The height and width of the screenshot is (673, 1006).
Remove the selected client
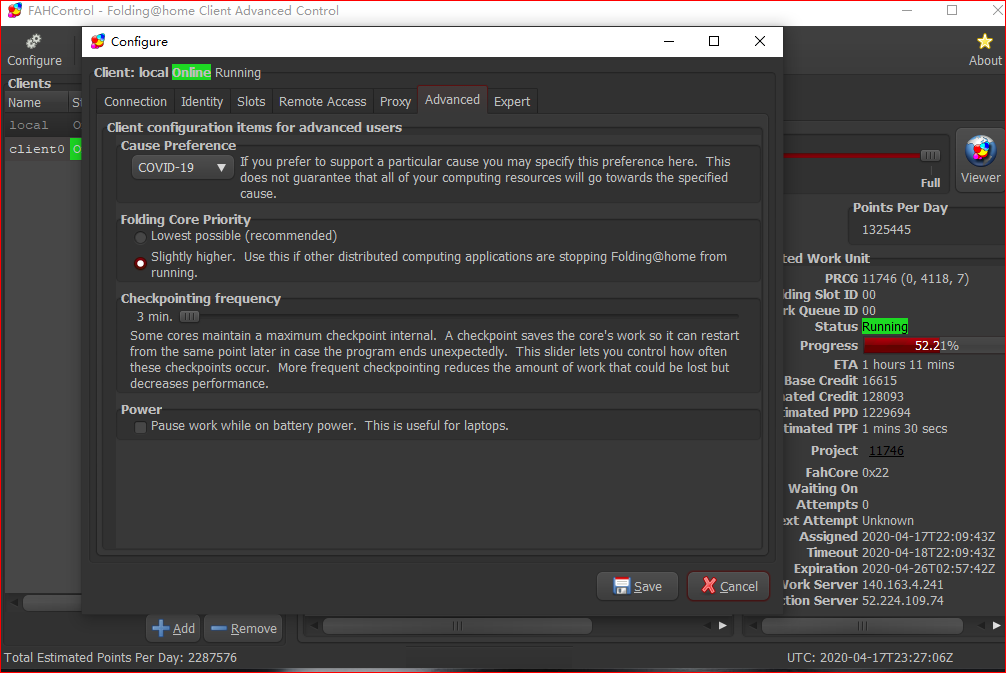tap(244, 629)
